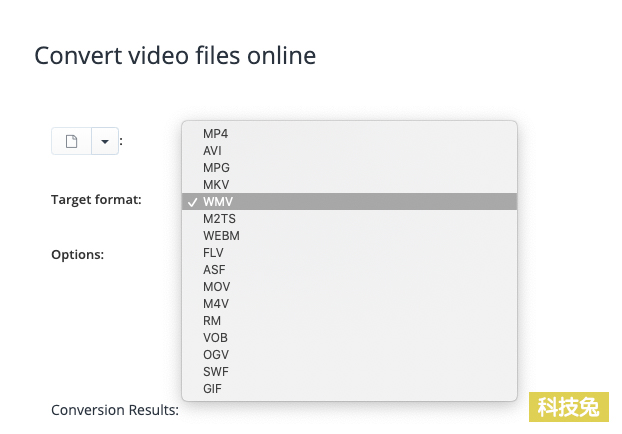Pick M4V as target format
The height and width of the screenshot is (434, 622).
click(349, 304)
